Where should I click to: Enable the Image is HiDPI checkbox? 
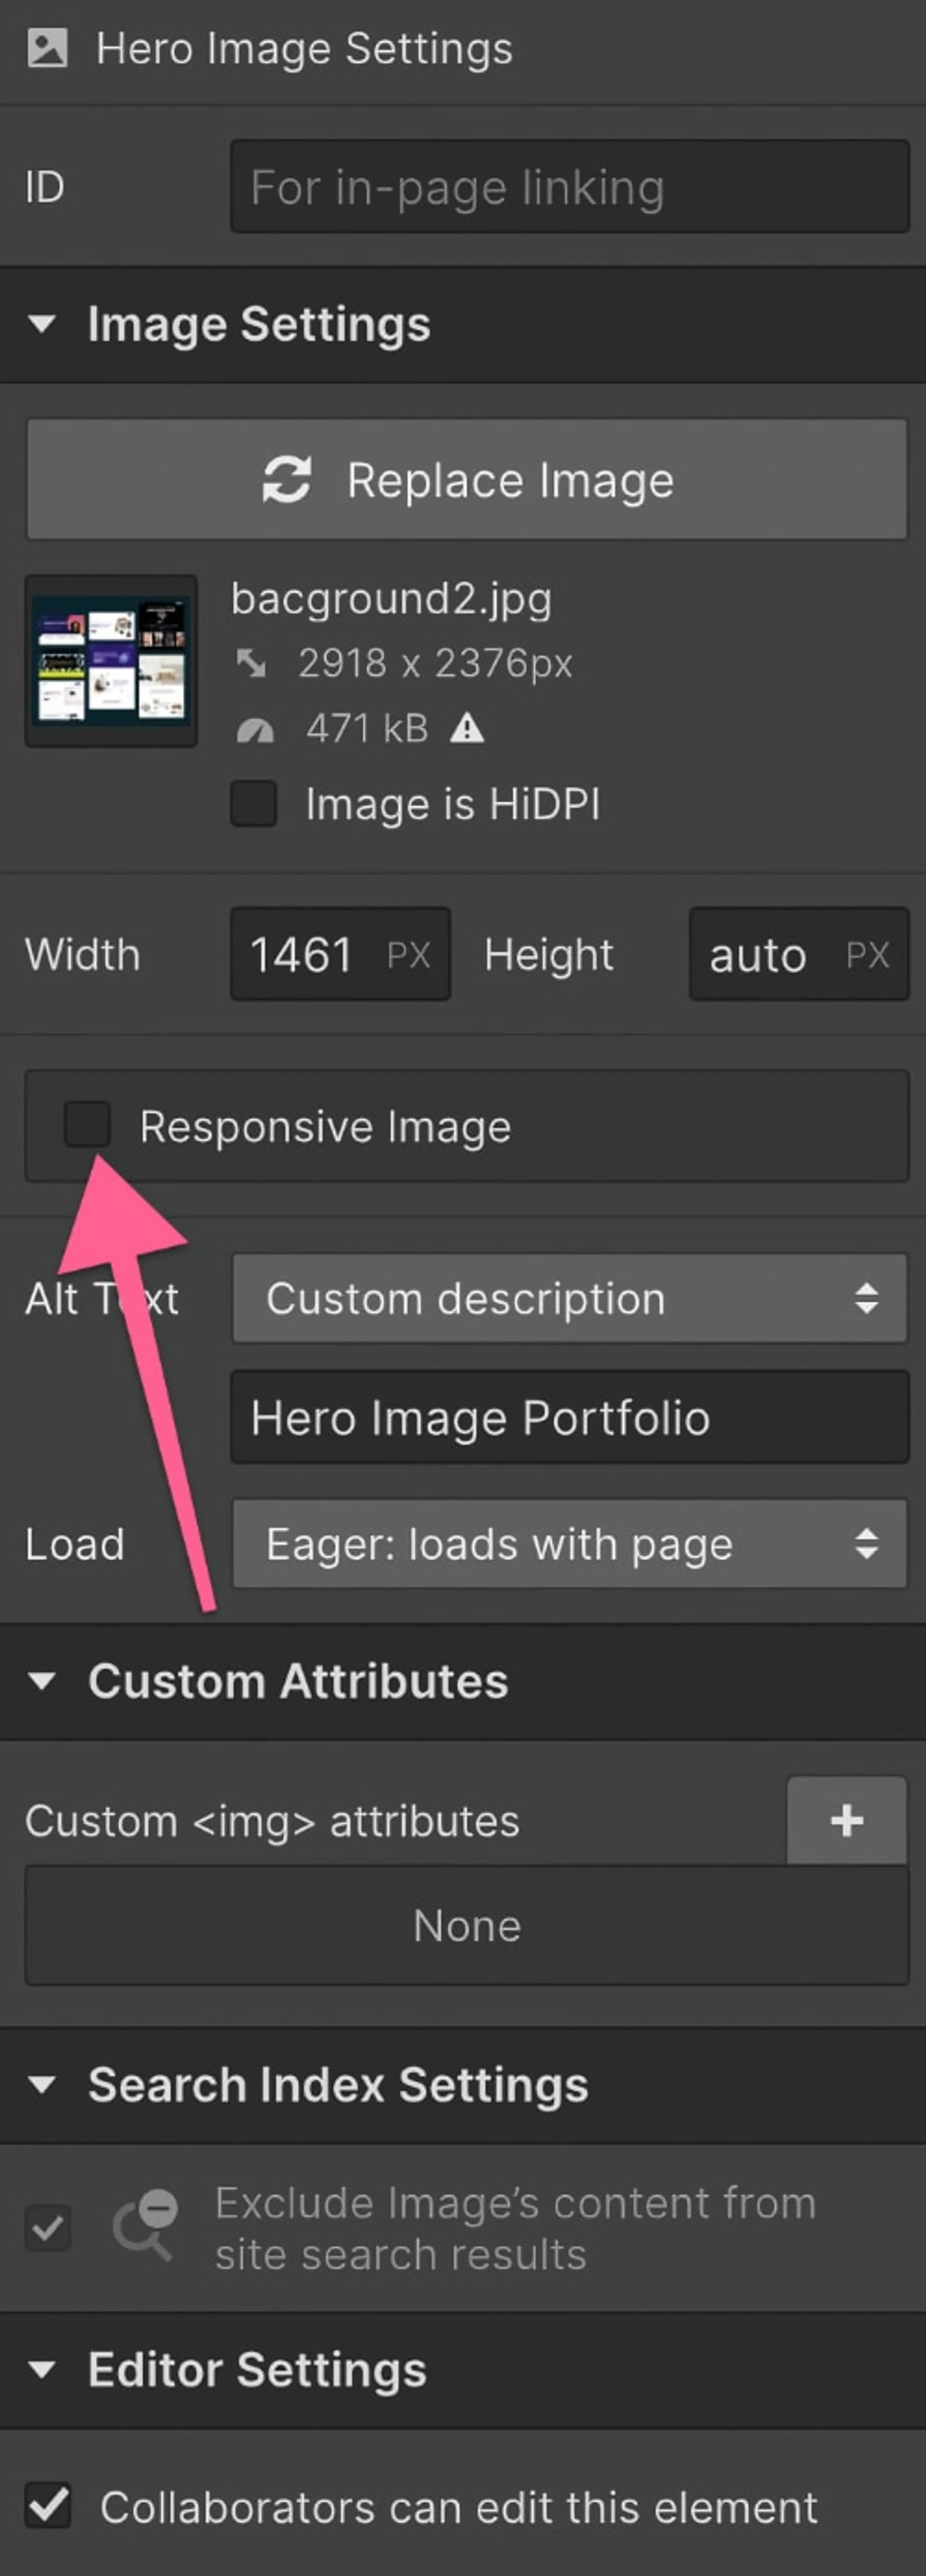[x=254, y=804]
